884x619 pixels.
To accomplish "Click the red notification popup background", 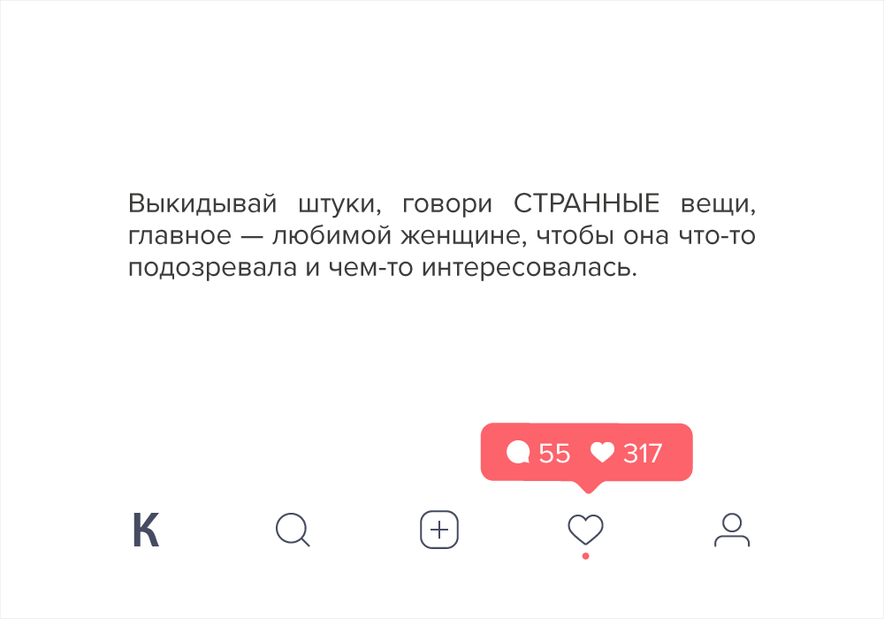I will pos(586,452).
